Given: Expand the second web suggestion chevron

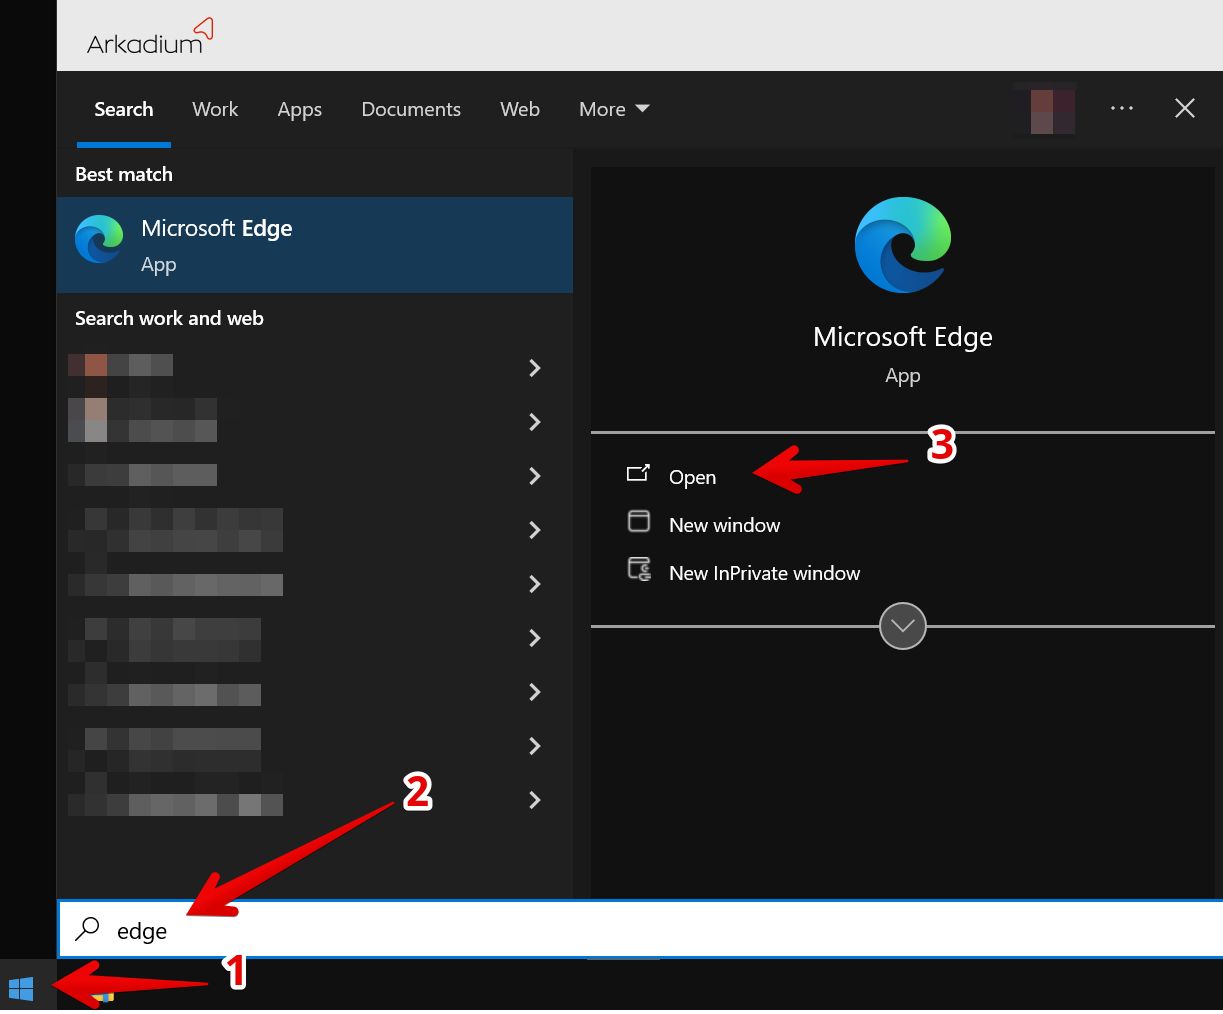Looking at the screenshot, I should pos(535,422).
